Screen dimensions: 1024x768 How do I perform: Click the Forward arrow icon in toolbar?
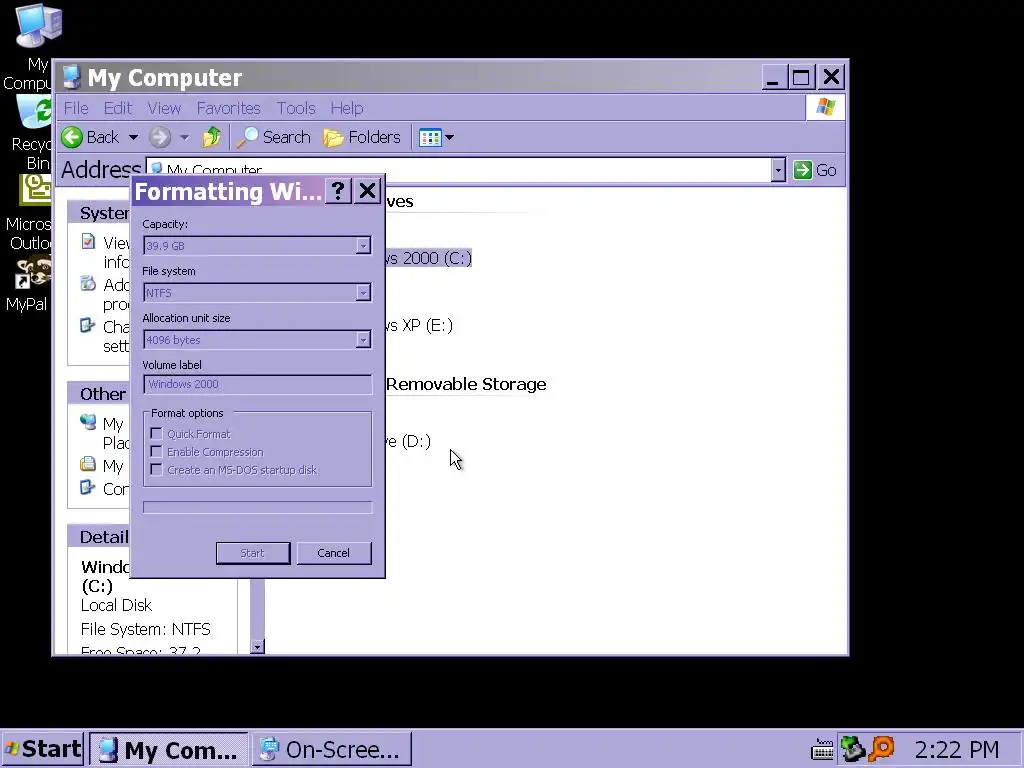pyautogui.click(x=159, y=137)
